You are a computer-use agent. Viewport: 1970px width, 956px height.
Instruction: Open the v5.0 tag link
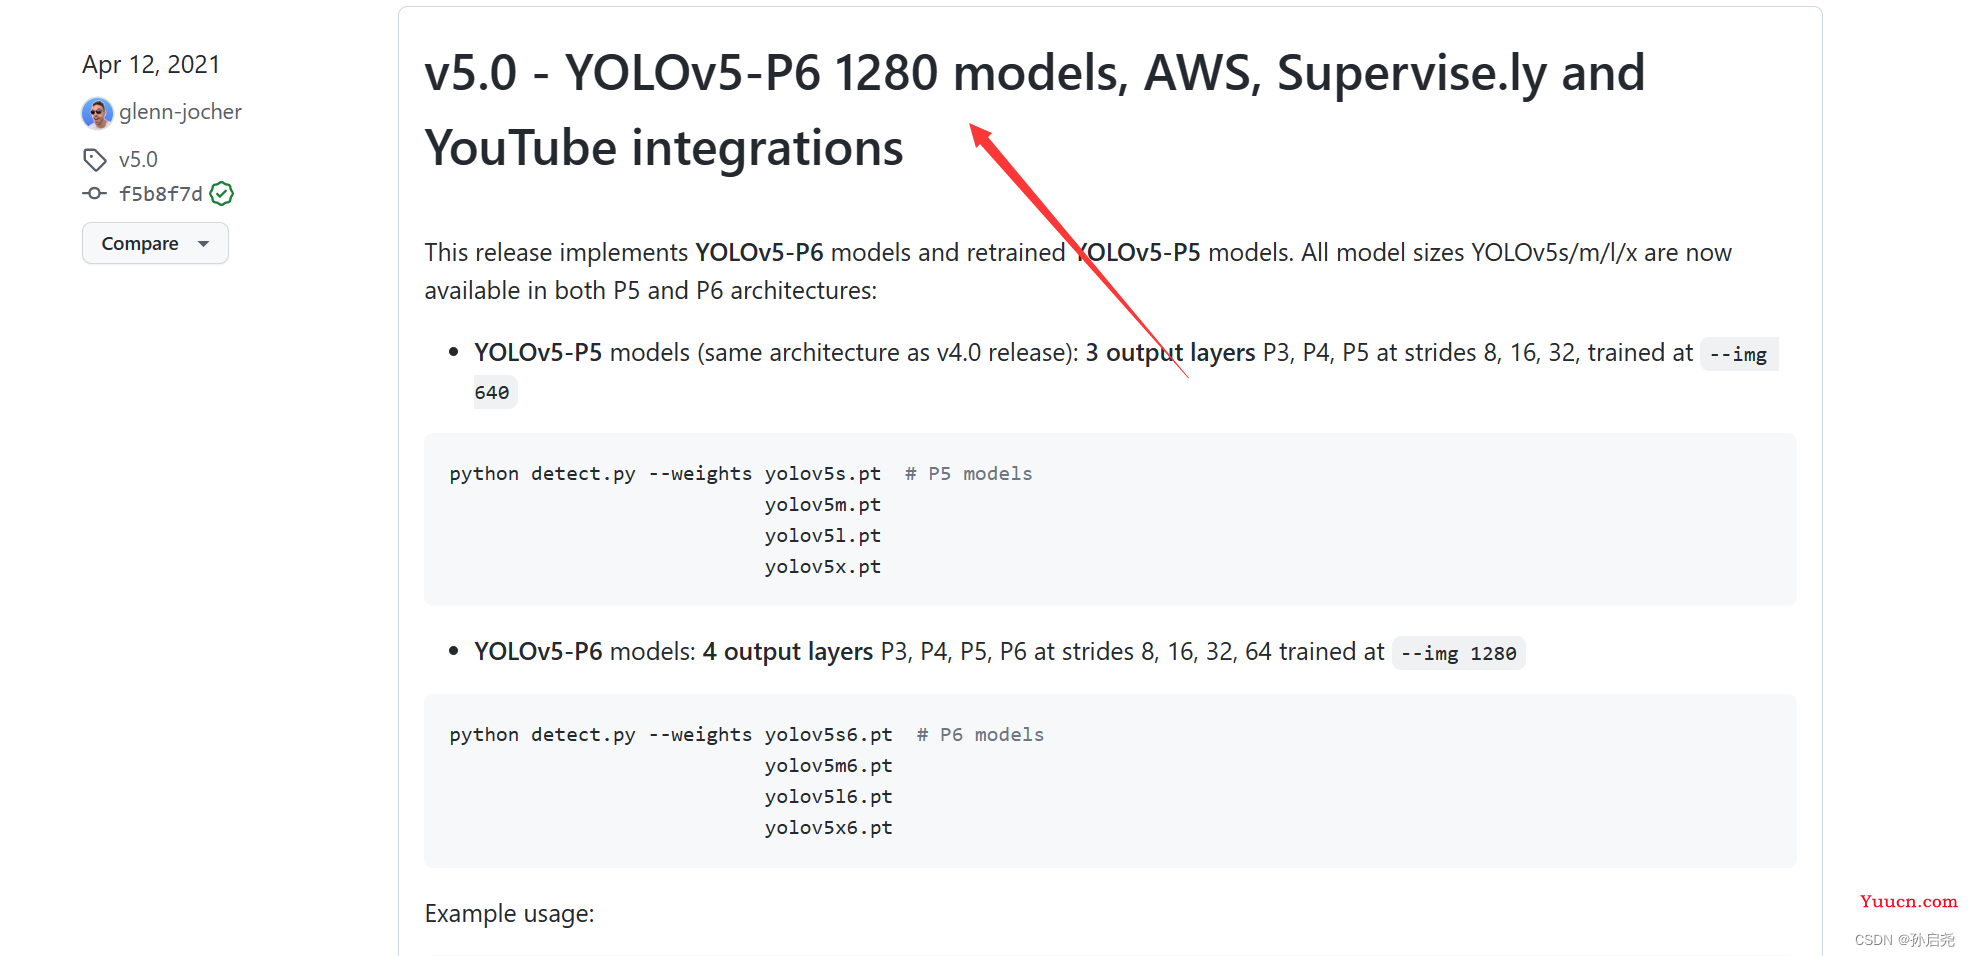click(138, 160)
